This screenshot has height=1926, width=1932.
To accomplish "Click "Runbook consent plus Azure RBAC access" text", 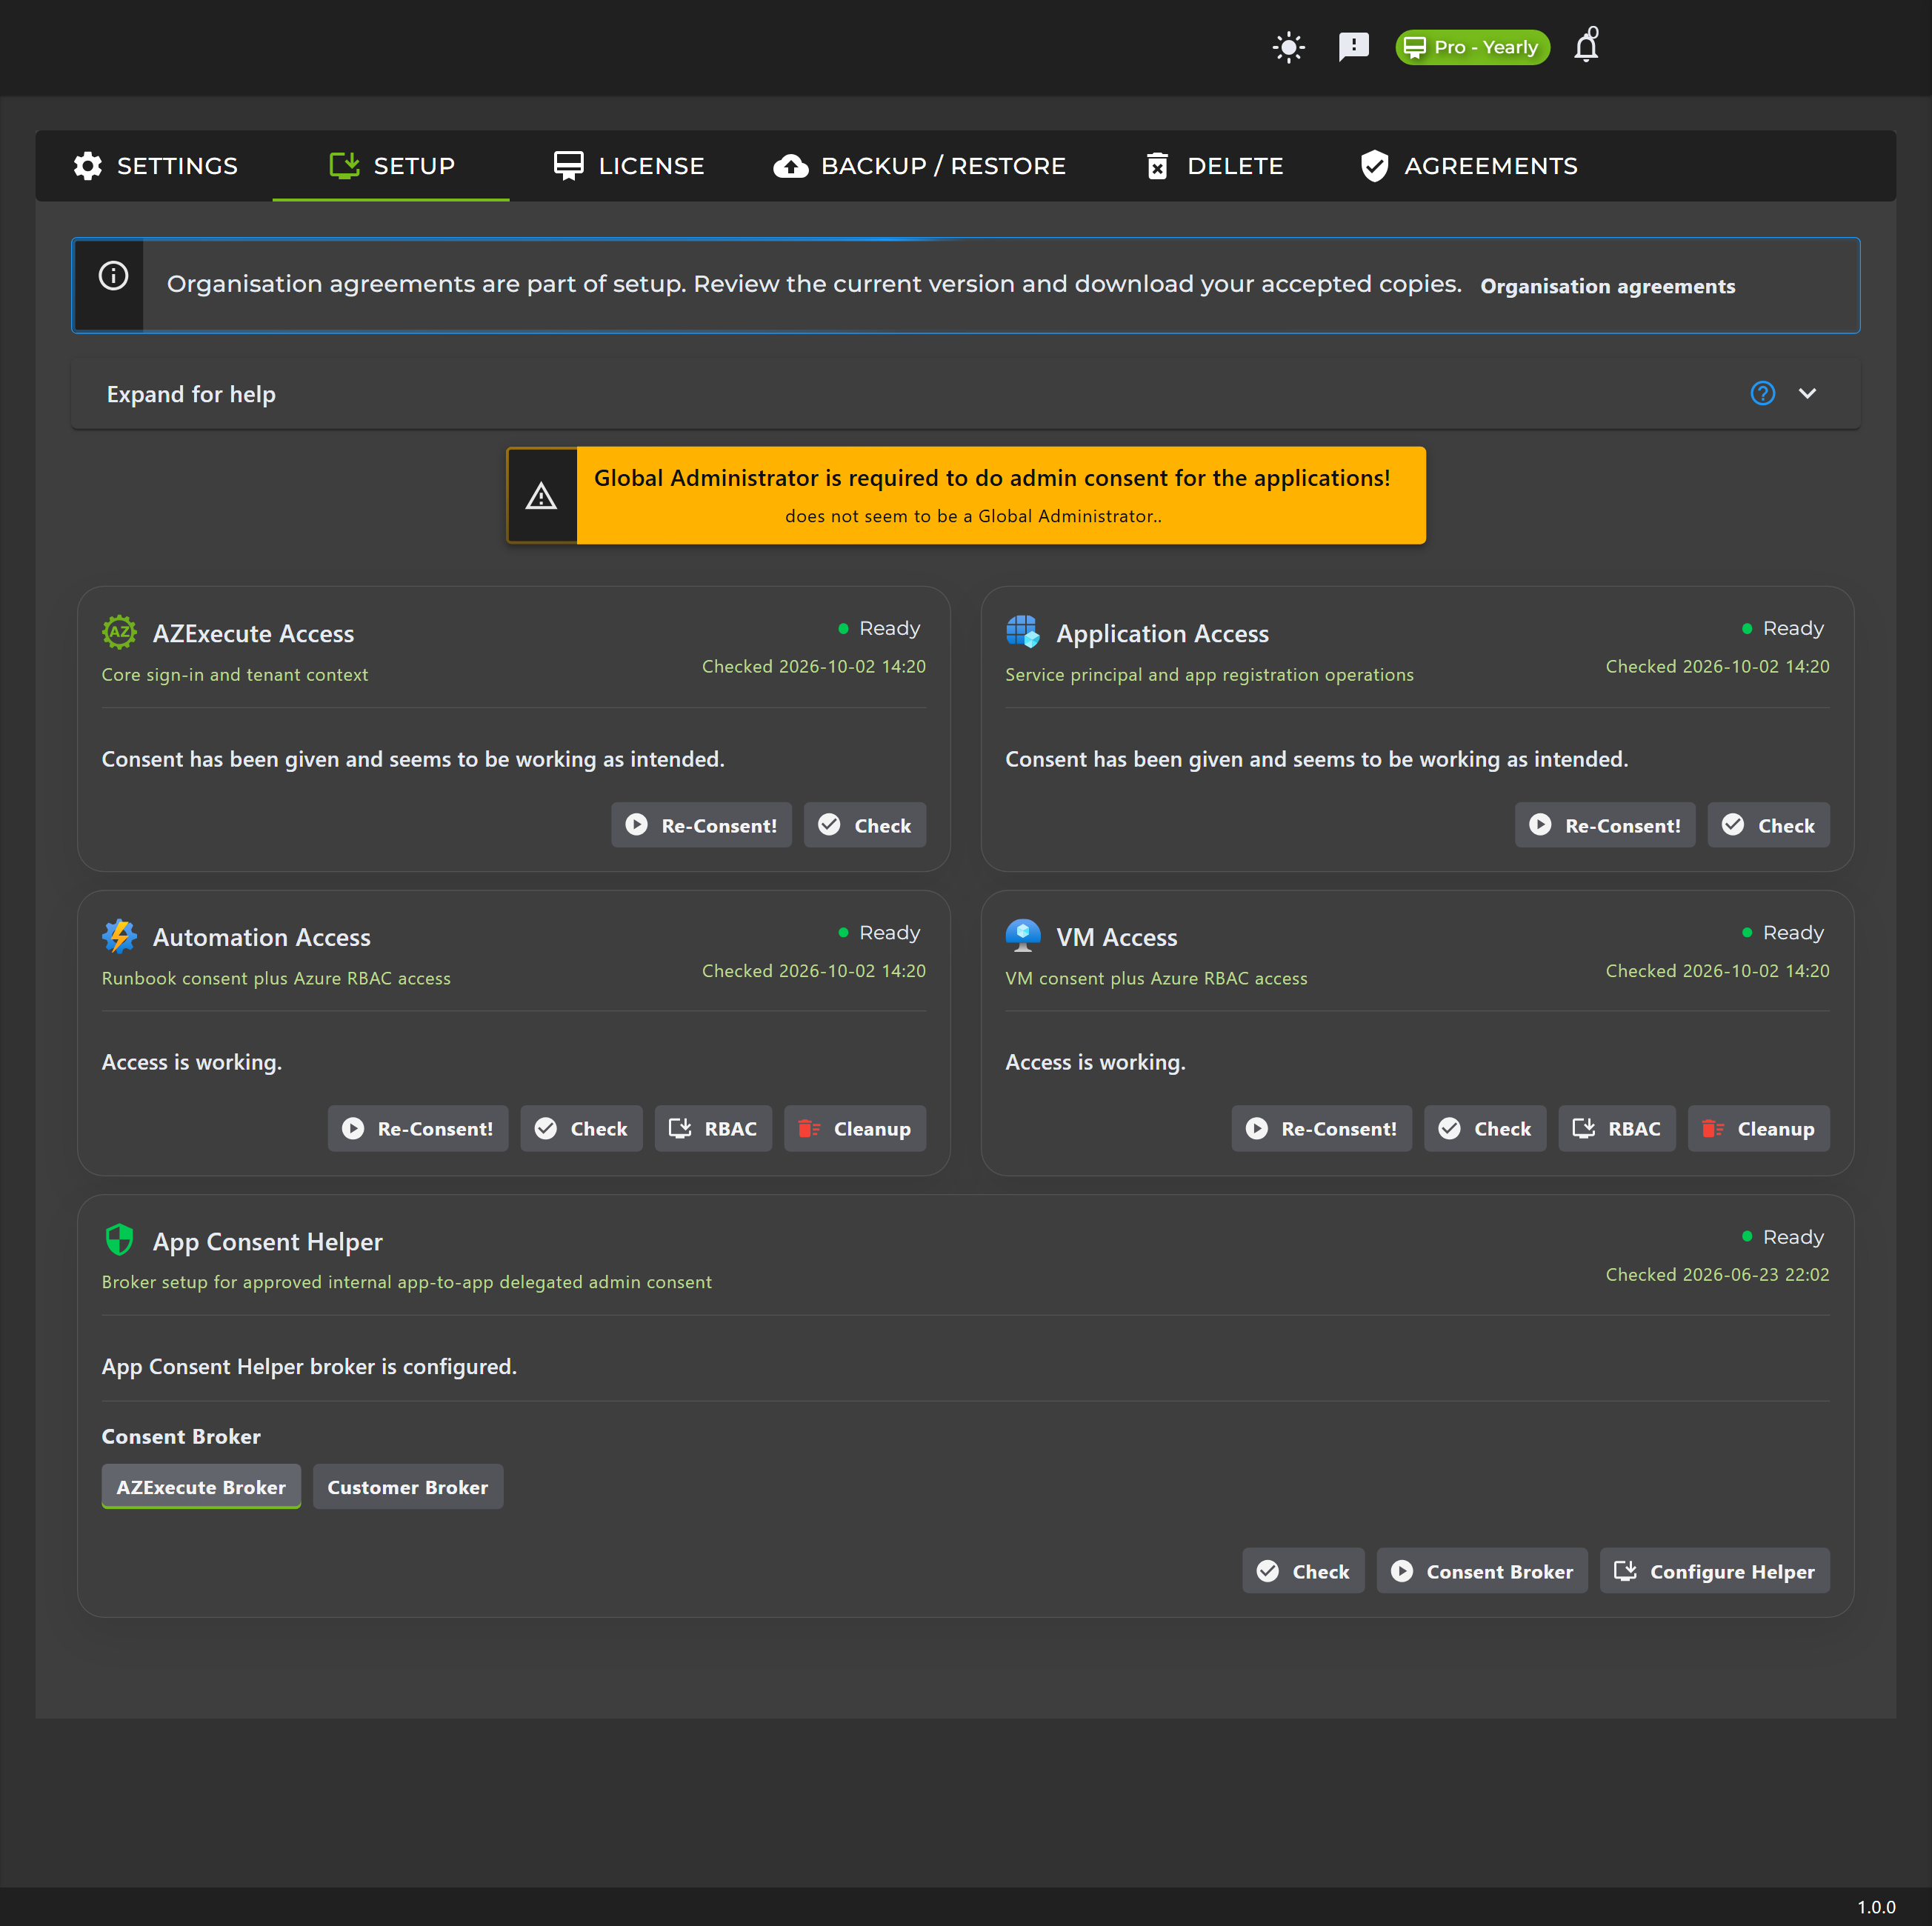I will click(x=276, y=979).
